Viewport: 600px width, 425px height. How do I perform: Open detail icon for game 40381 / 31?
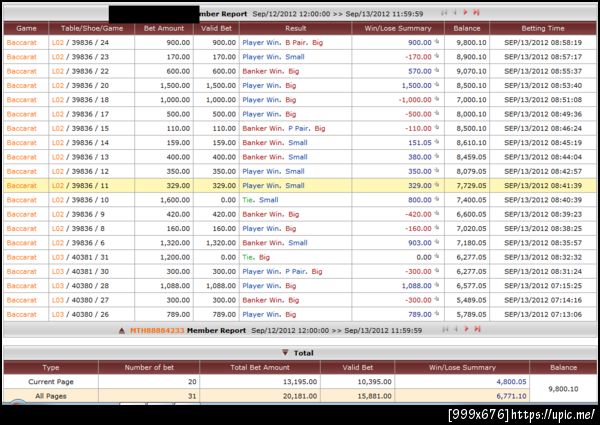(437, 256)
